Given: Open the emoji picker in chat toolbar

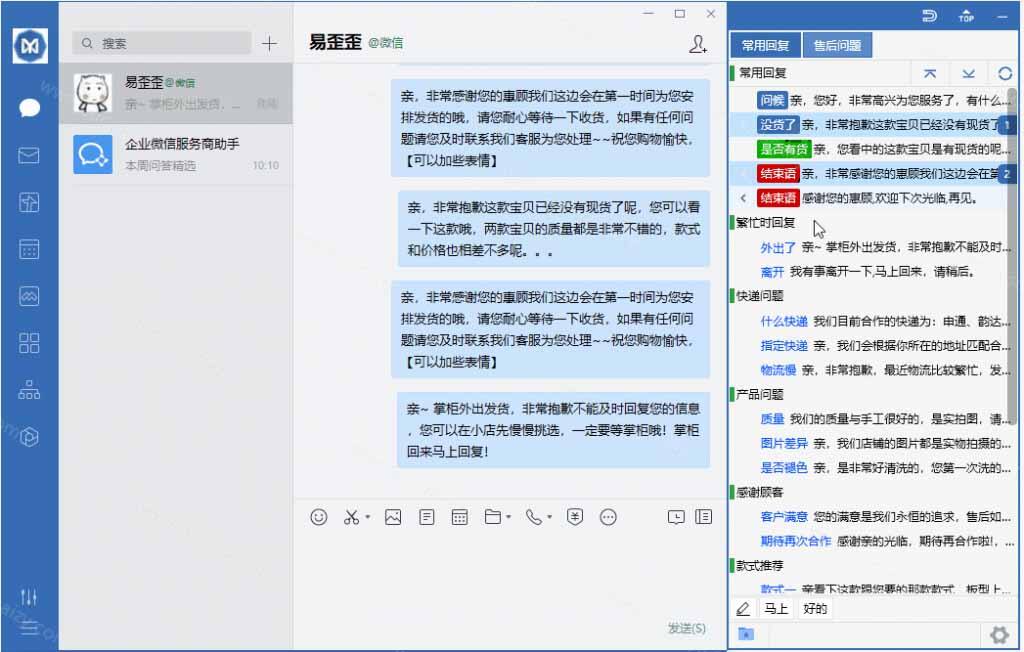Looking at the screenshot, I should pyautogui.click(x=319, y=517).
